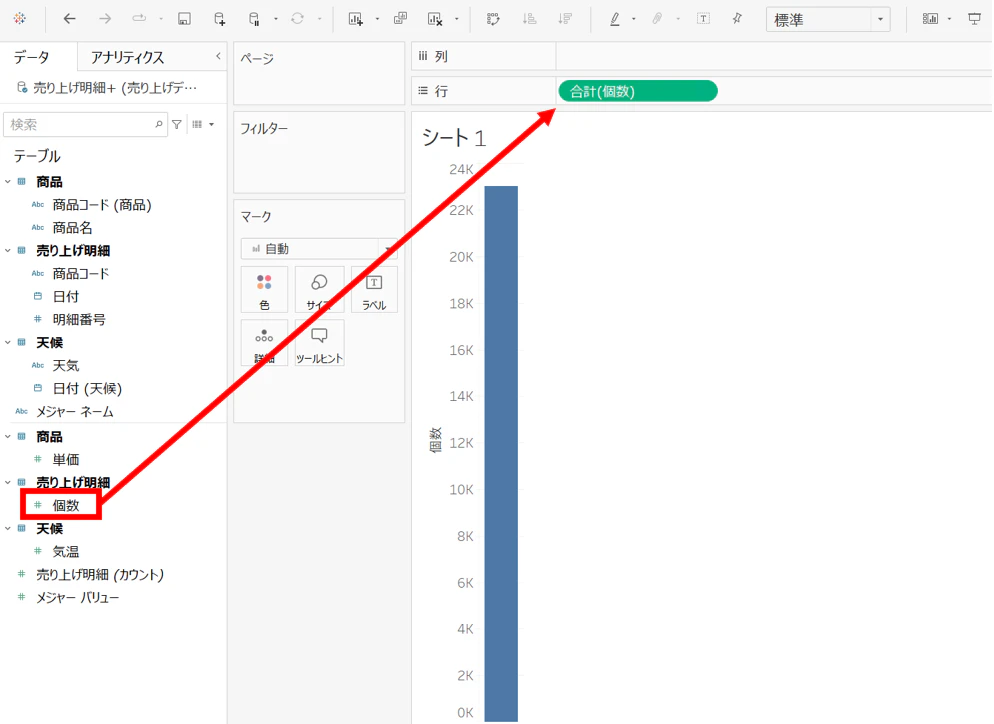The width and height of the screenshot is (994, 724).
Task: Open dropdown arrow next to clear sheet icon
Action: pyautogui.click(x=456, y=19)
